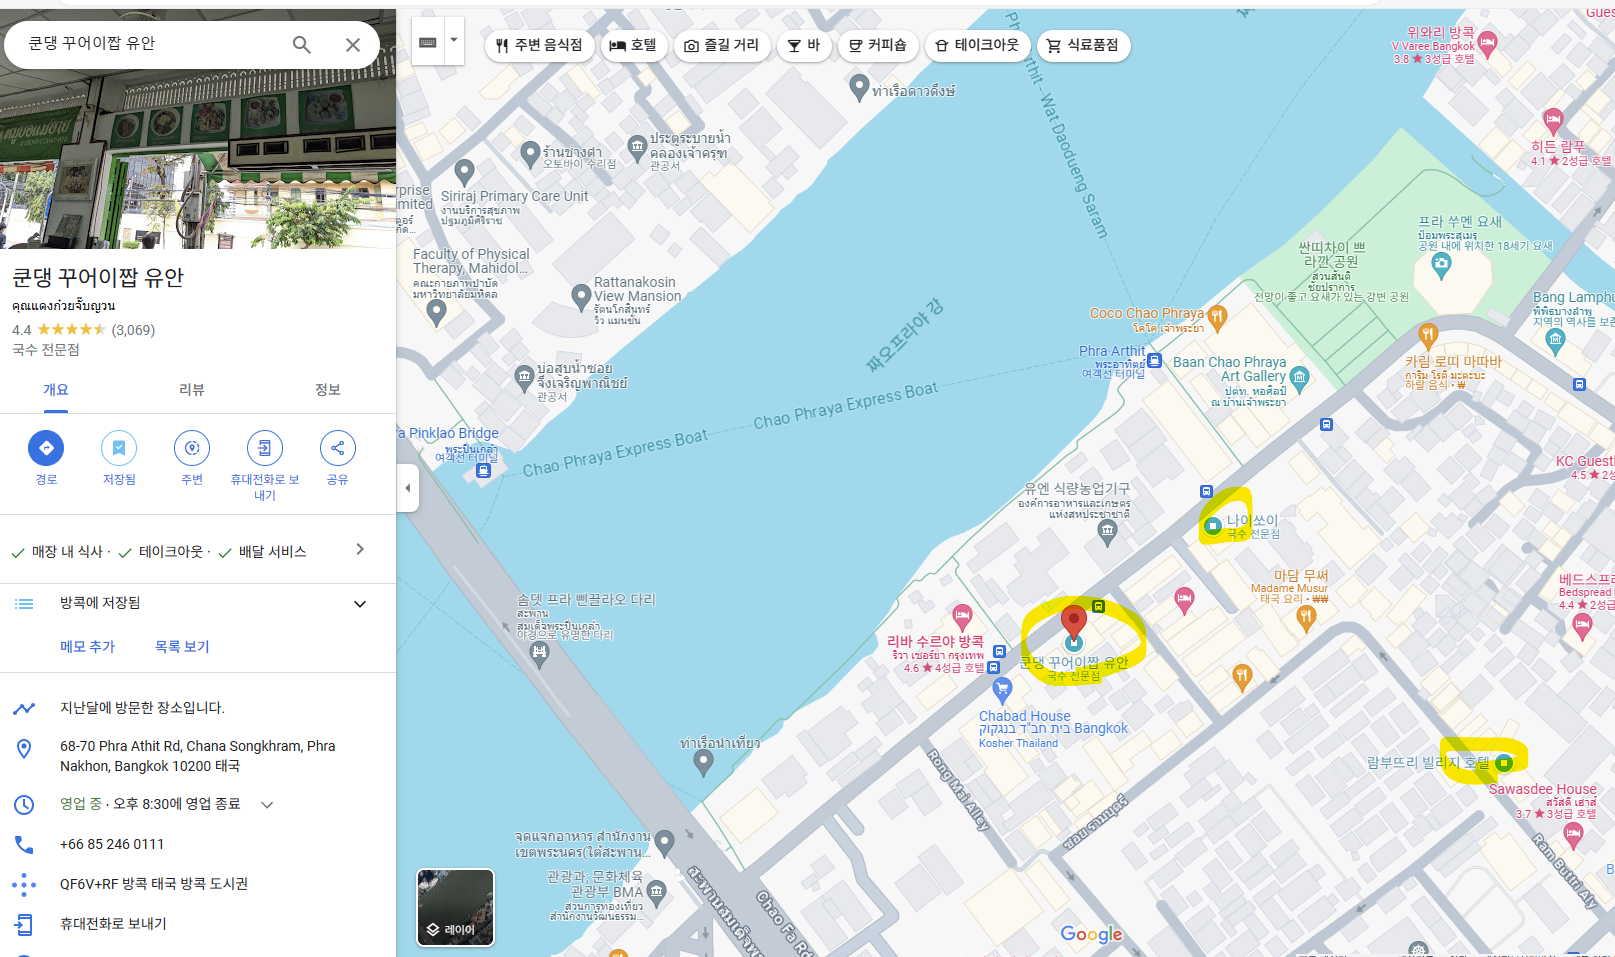
Task: Click the recent visit timeline icon
Action: click(x=24, y=708)
